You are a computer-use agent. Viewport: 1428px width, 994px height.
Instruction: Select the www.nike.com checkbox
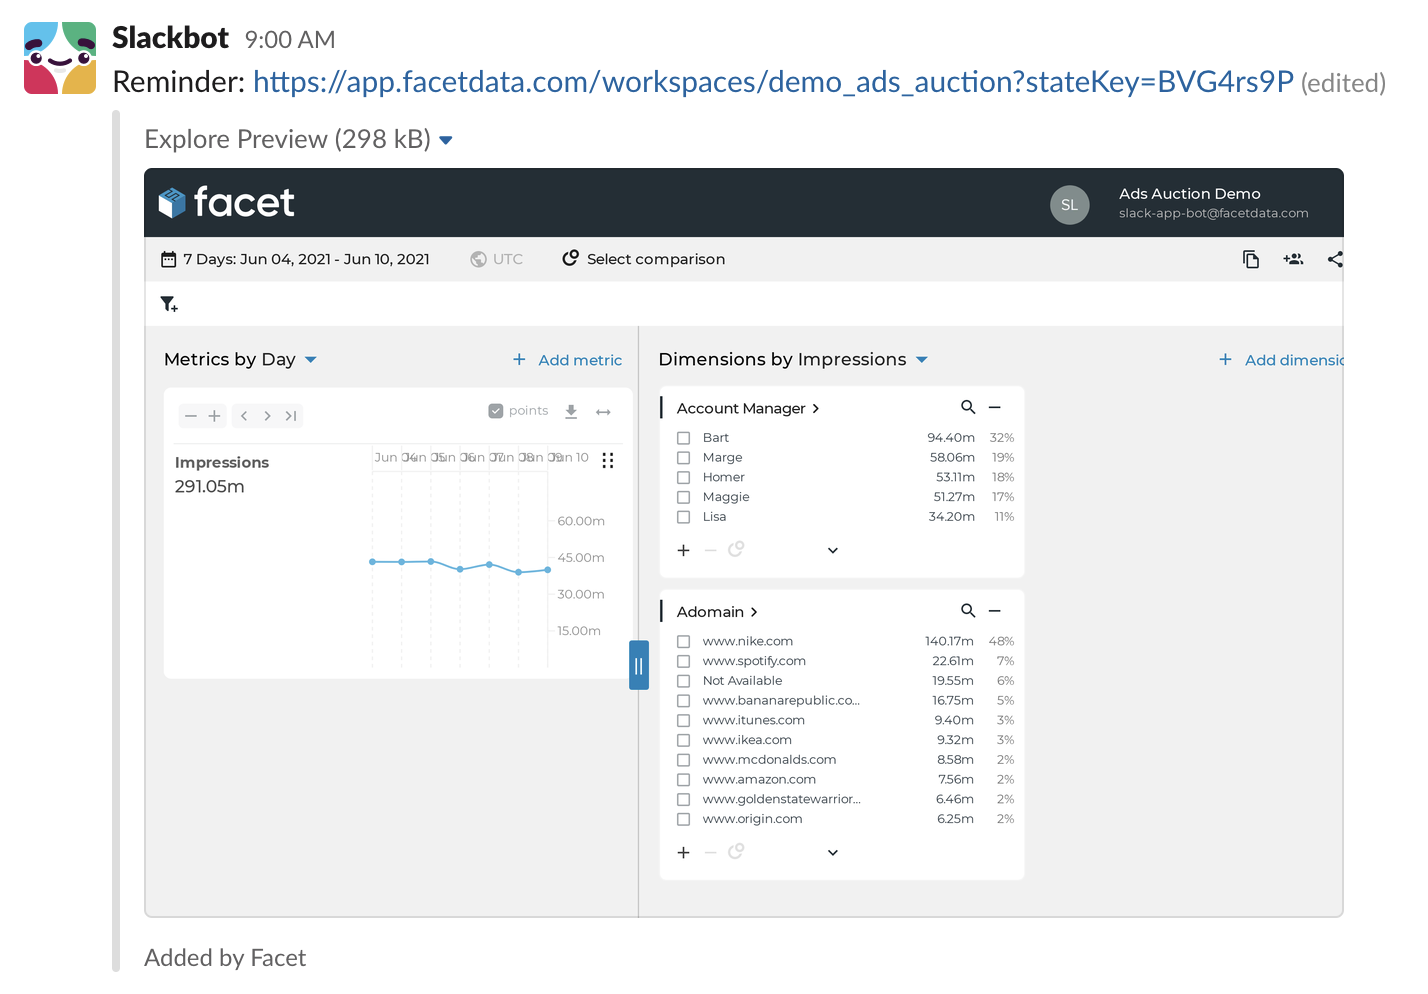click(x=684, y=641)
